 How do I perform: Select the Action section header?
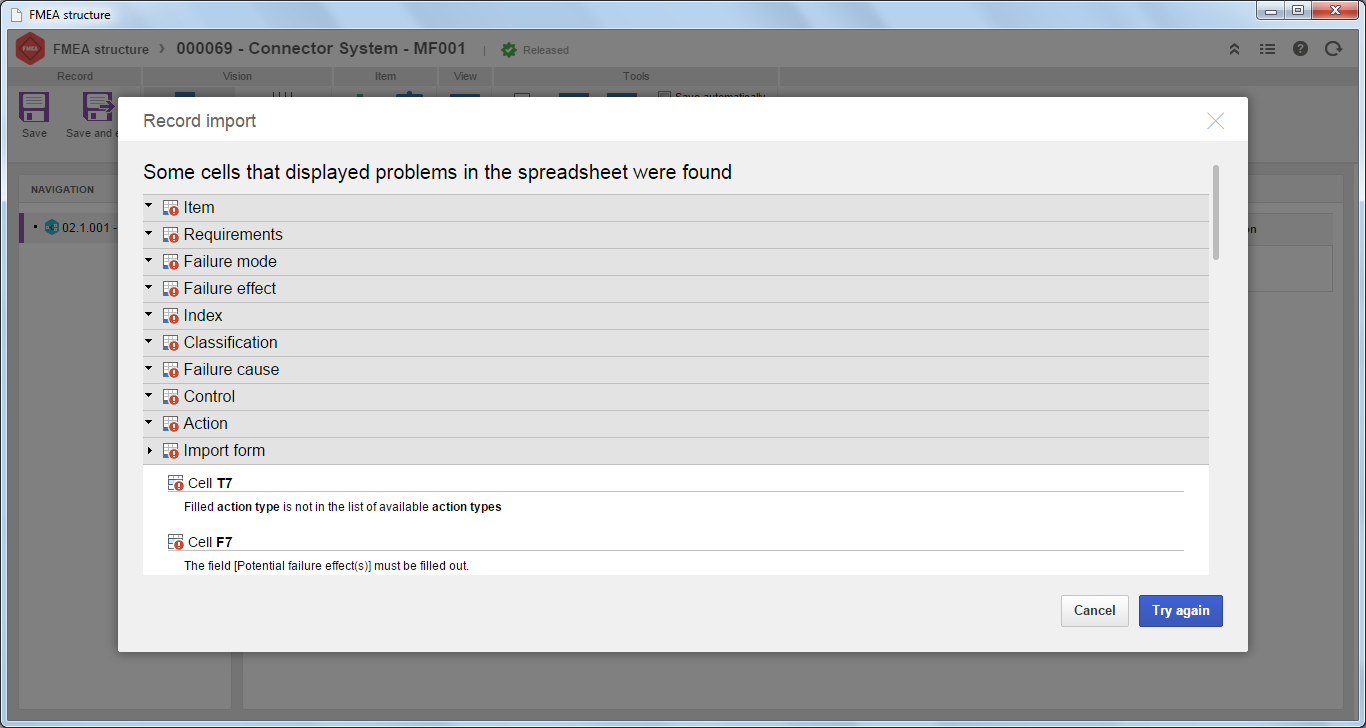coord(676,423)
